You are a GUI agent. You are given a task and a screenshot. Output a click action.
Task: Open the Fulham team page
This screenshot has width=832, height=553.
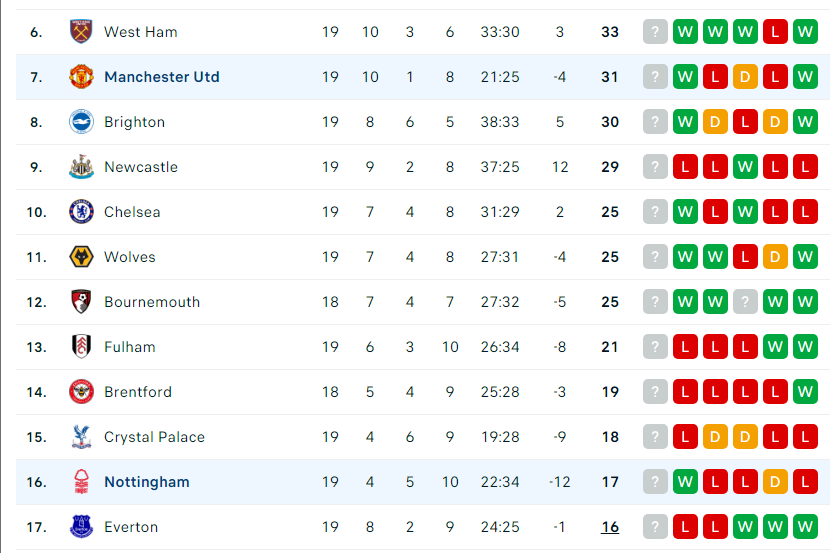(x=129, y=347)
